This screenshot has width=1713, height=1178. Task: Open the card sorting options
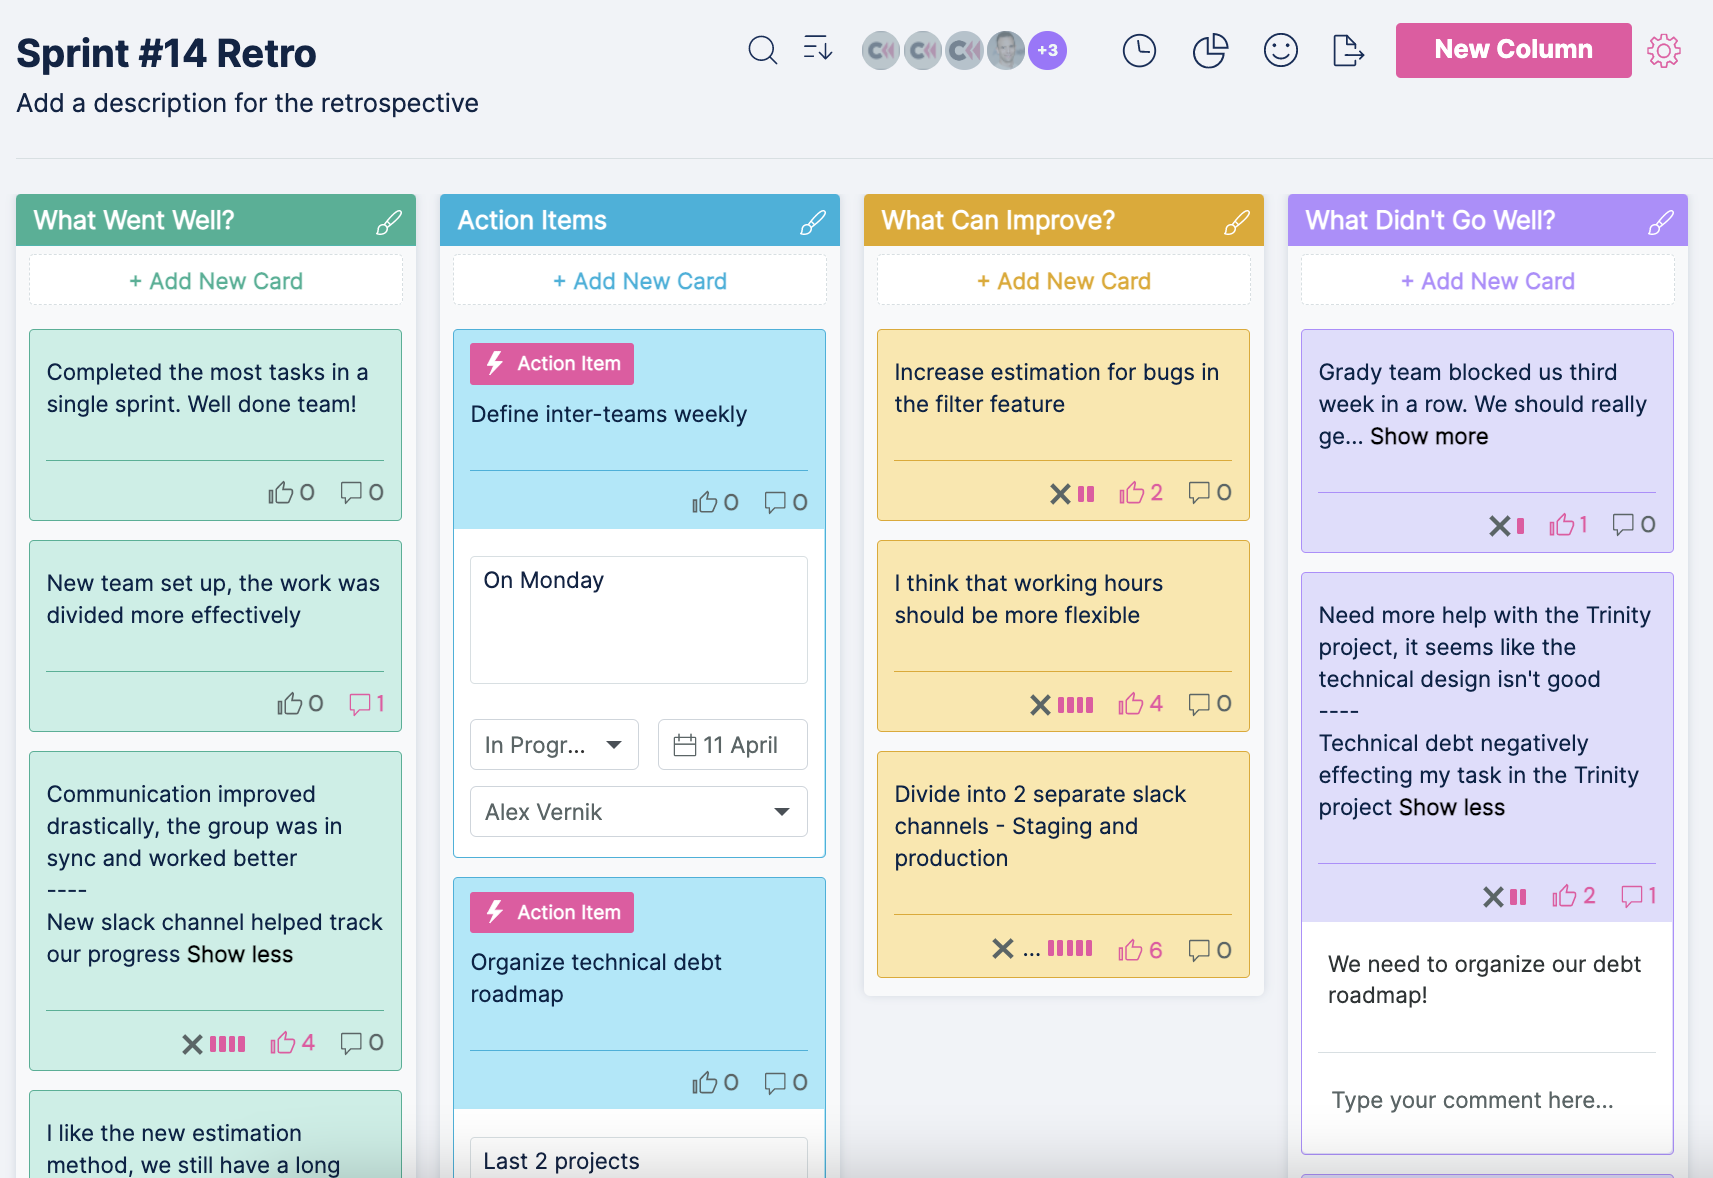(x=817, y=50)
